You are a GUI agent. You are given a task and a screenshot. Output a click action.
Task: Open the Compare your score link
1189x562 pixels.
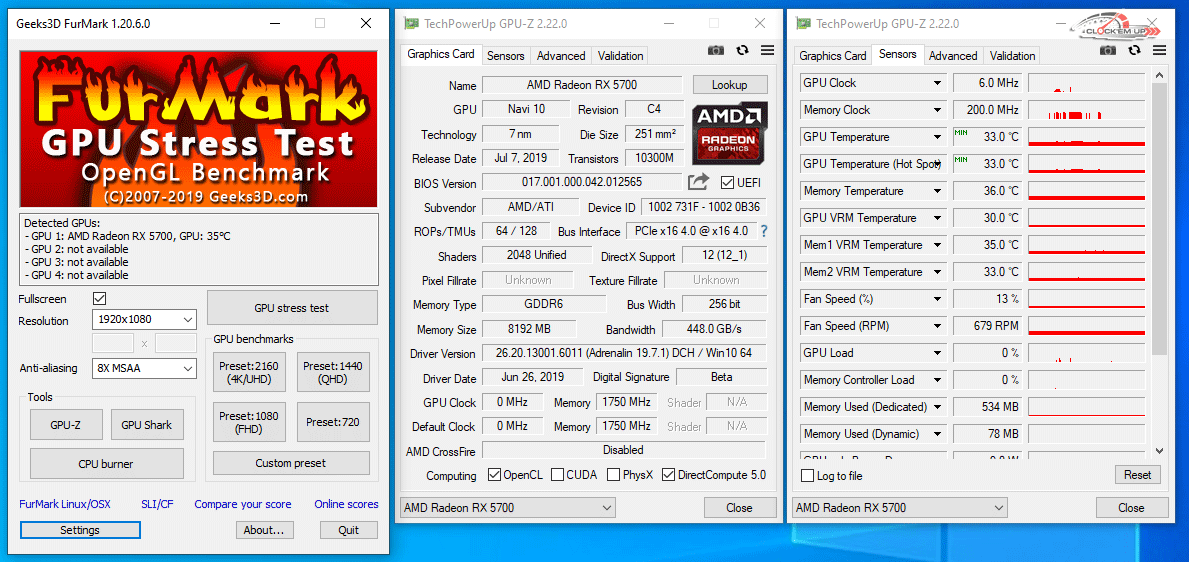click(x=243, y=504)
